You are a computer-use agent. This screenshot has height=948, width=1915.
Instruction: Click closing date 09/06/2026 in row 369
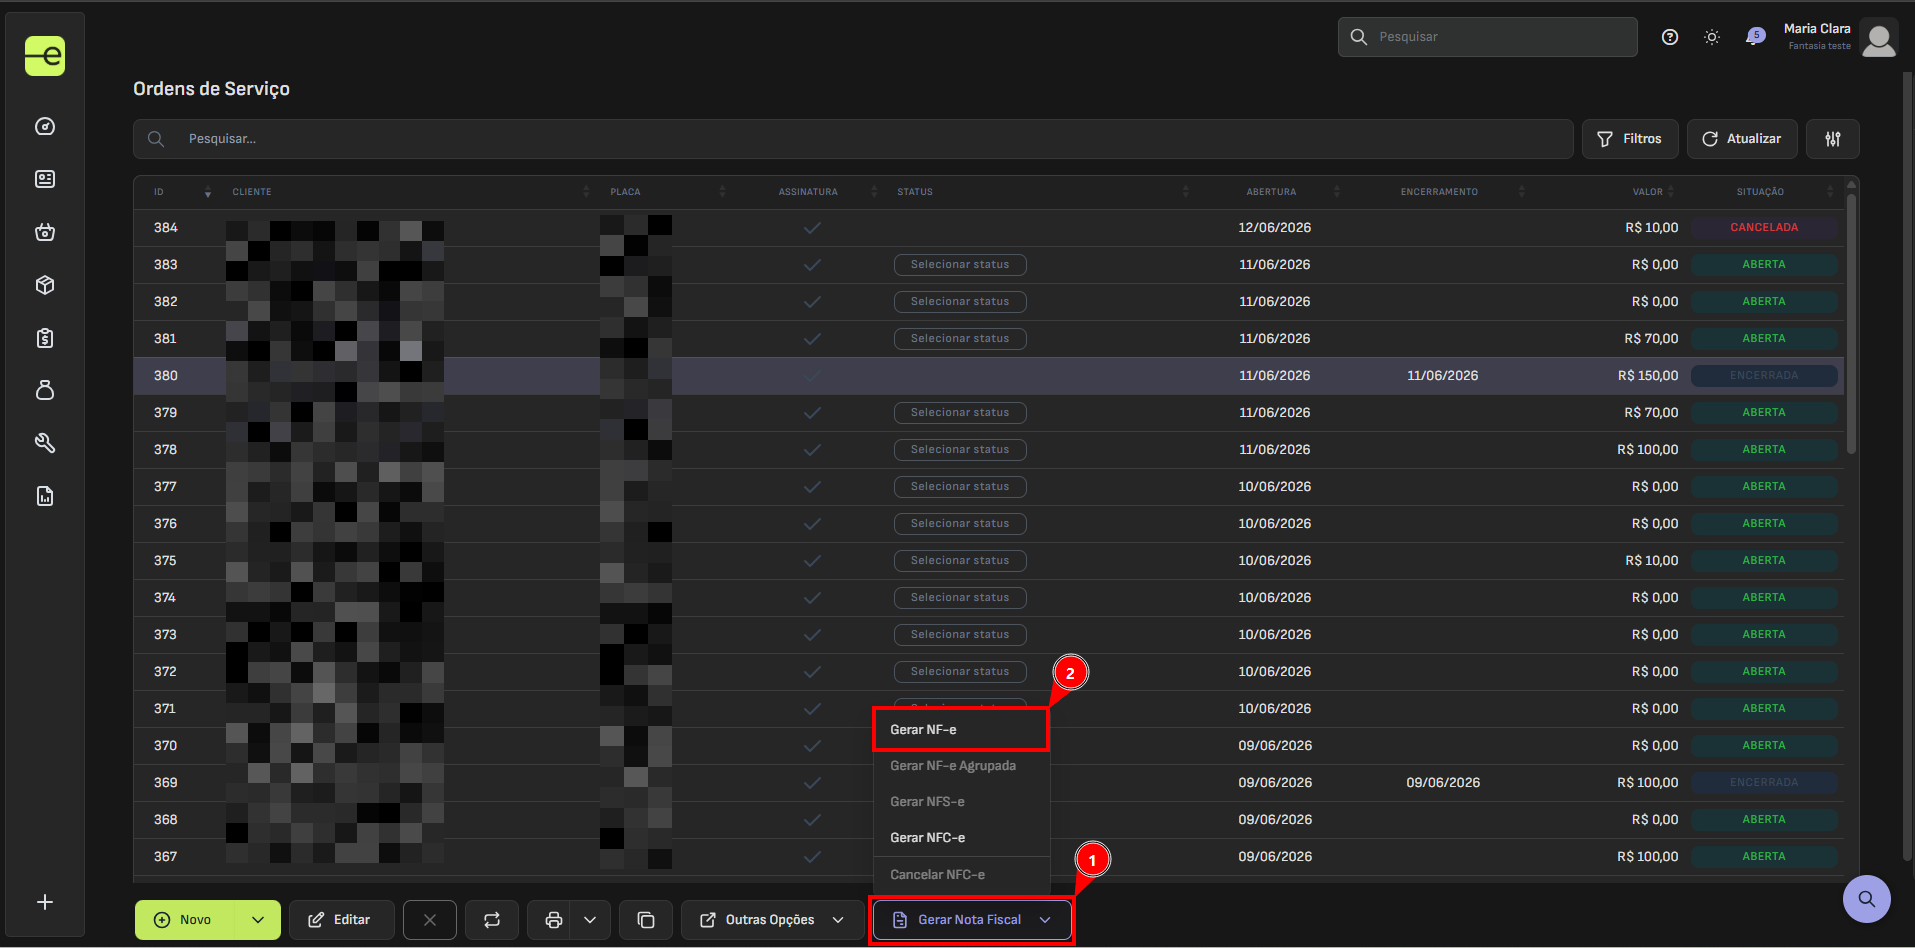[1443, 783]
